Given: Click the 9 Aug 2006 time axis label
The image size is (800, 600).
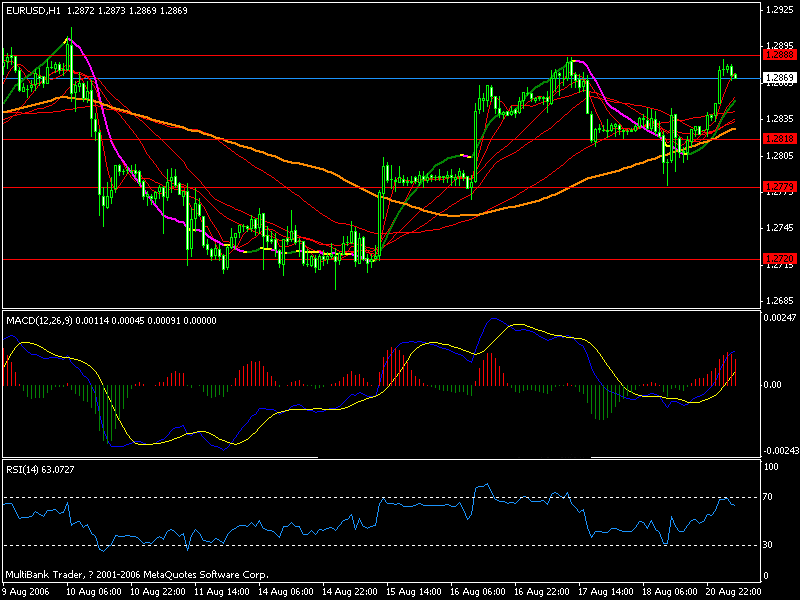Looking at the screenshot, I should click(x=27, y=592).
